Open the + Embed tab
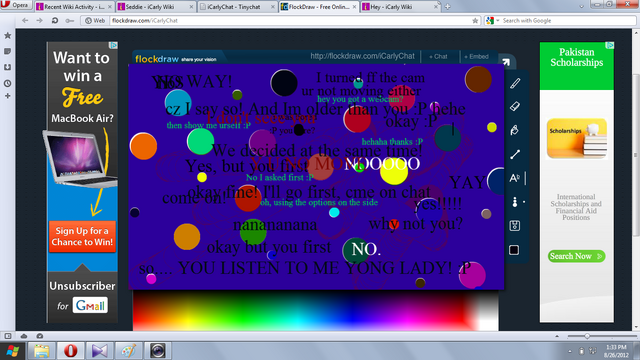 (x=476, y=57)
